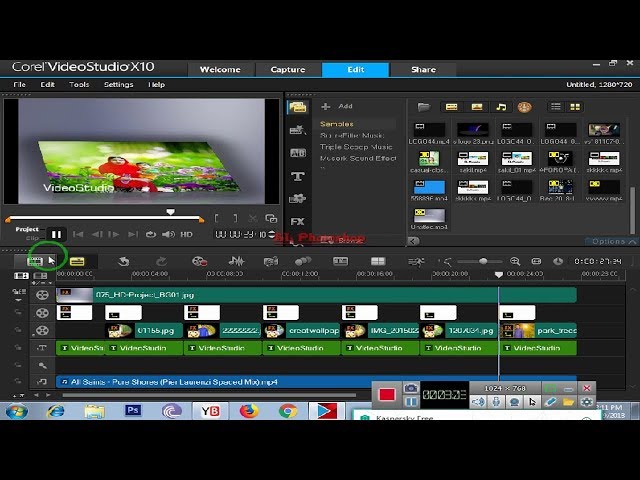Open the Tools menu
This screenshot has width=640, height=480.
coord(79,84)
